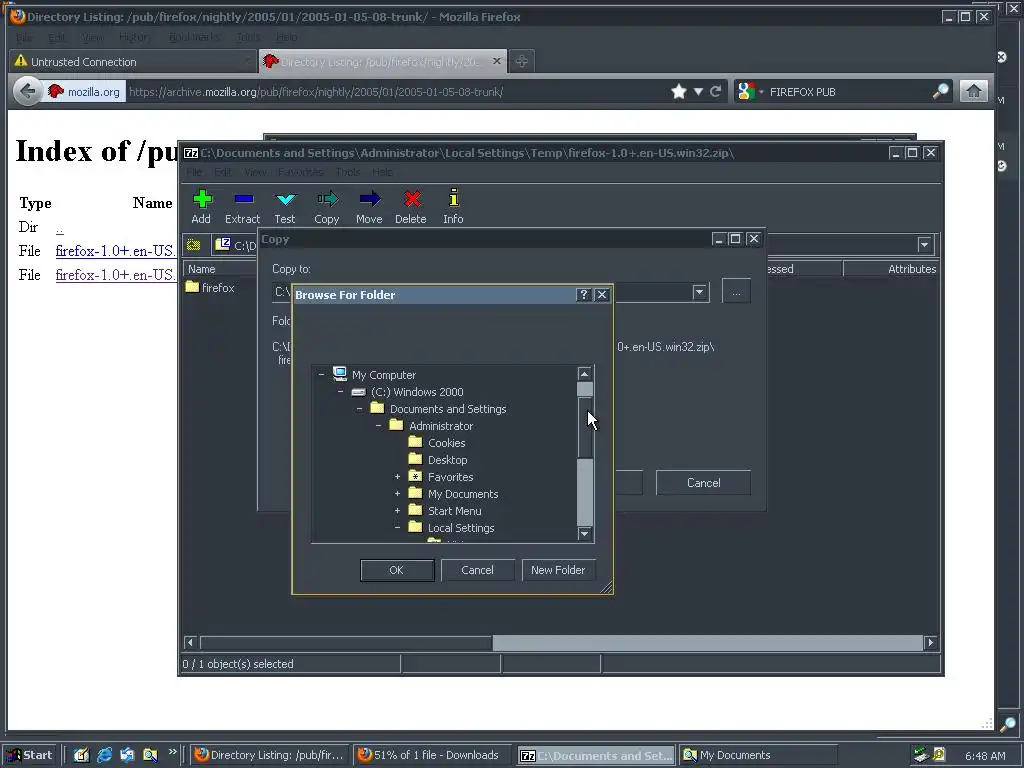Click the Test icon in 7-Zip toolbar

[x=285, y=199]
